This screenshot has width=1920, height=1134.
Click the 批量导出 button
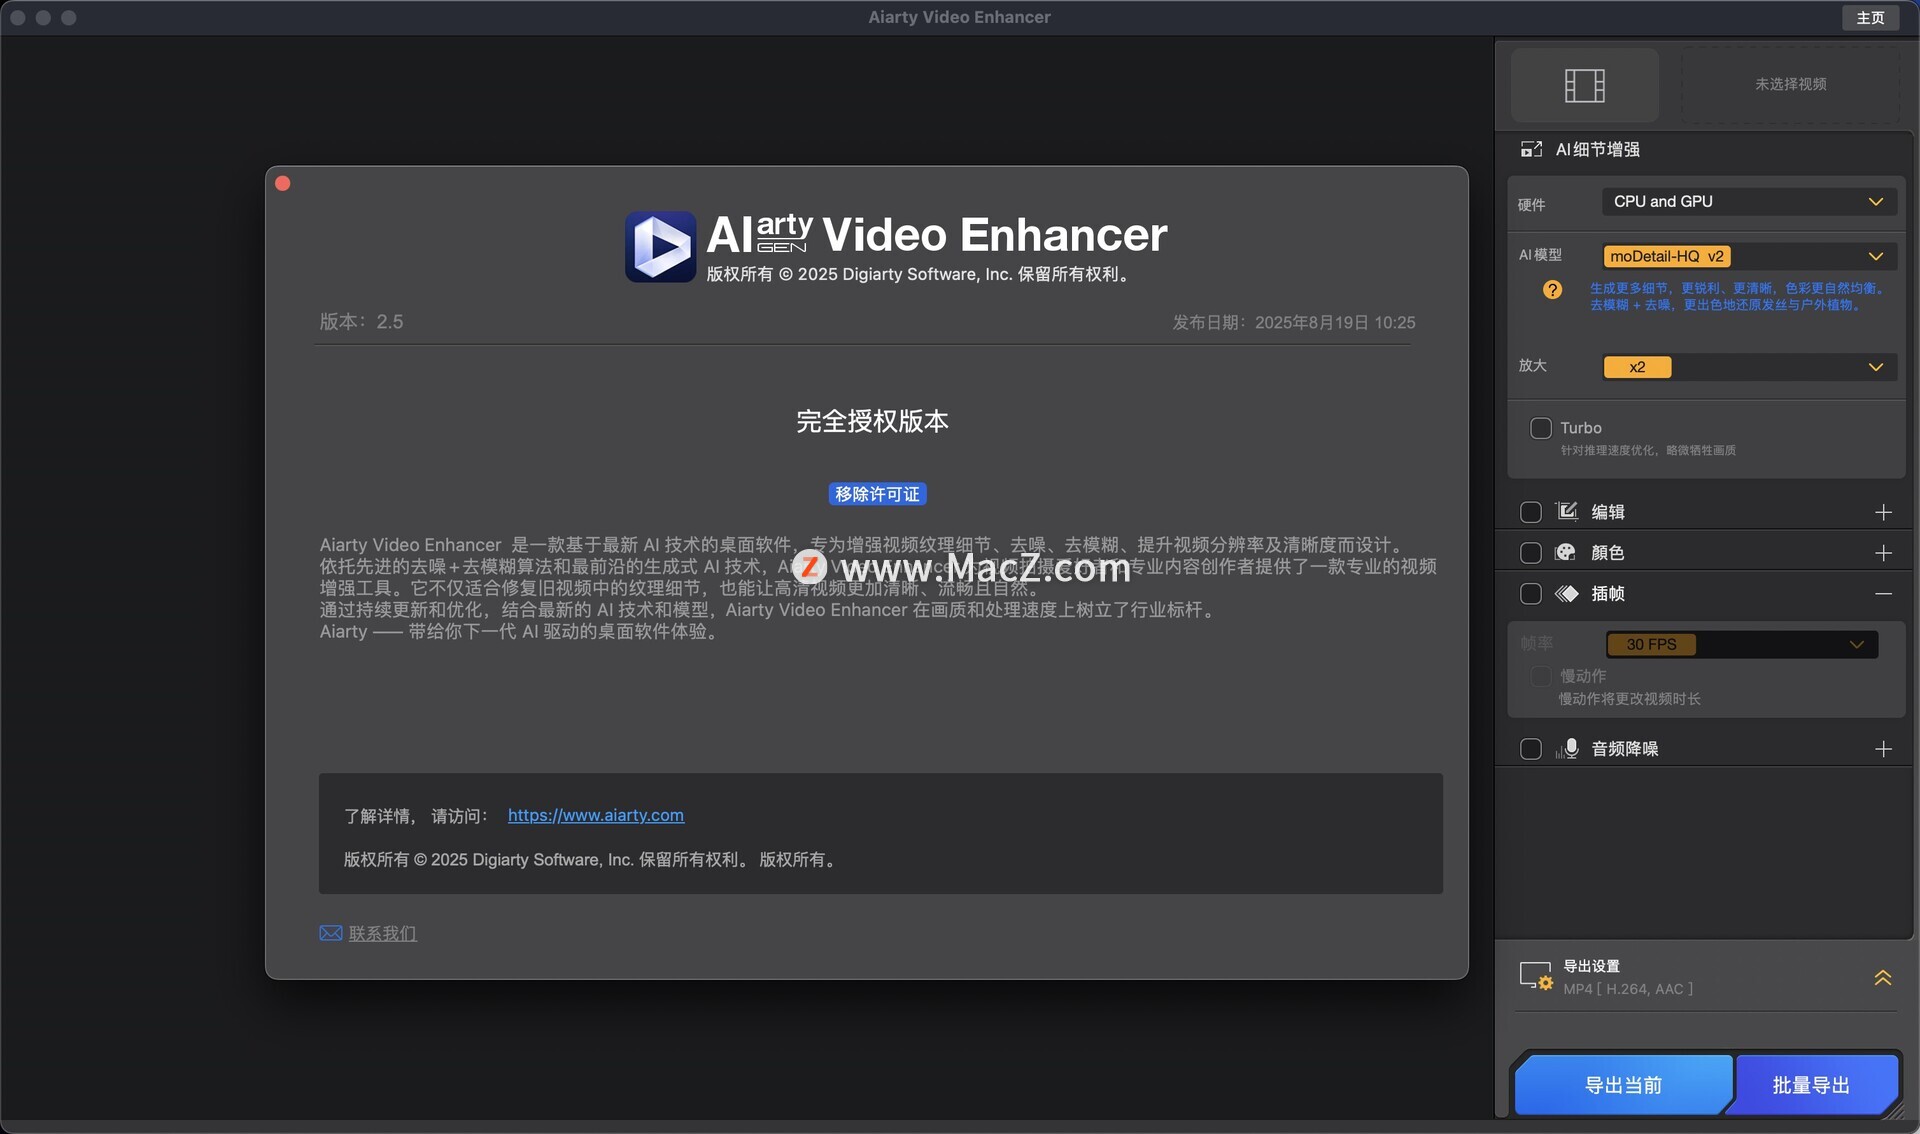[x=1811, y=1085]
